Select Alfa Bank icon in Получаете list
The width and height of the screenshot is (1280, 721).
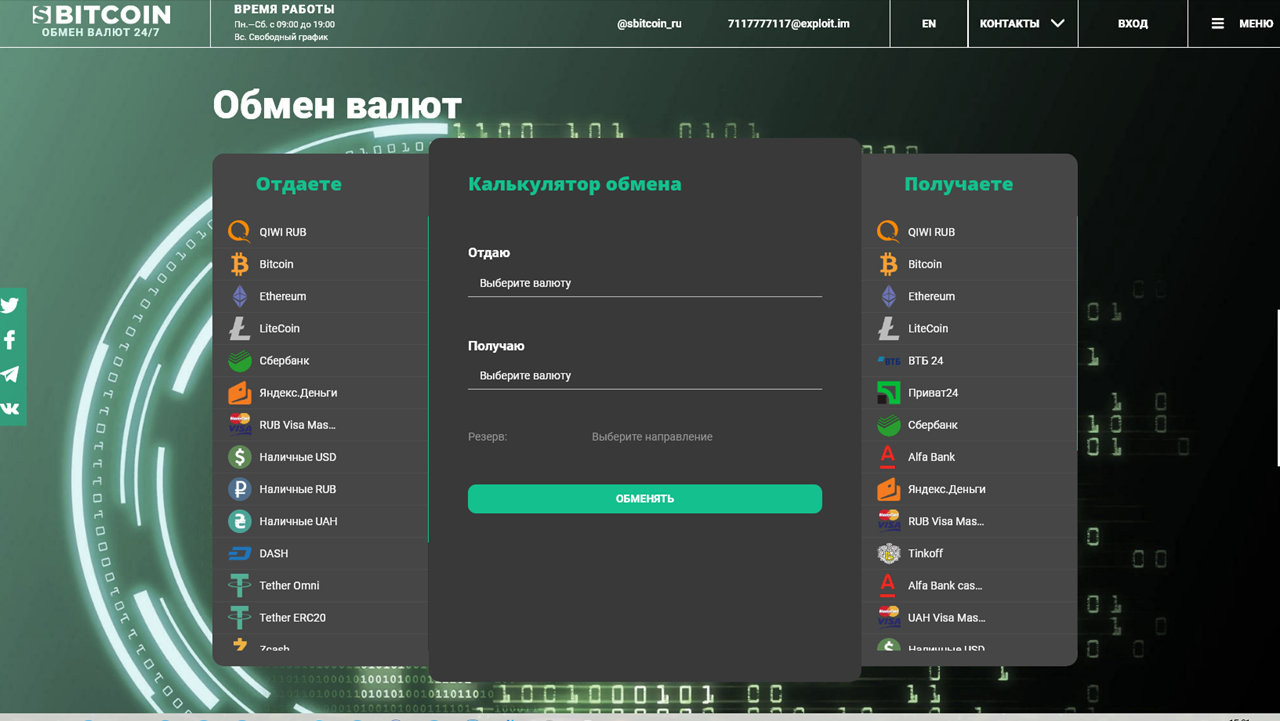(x=888, y=457)
